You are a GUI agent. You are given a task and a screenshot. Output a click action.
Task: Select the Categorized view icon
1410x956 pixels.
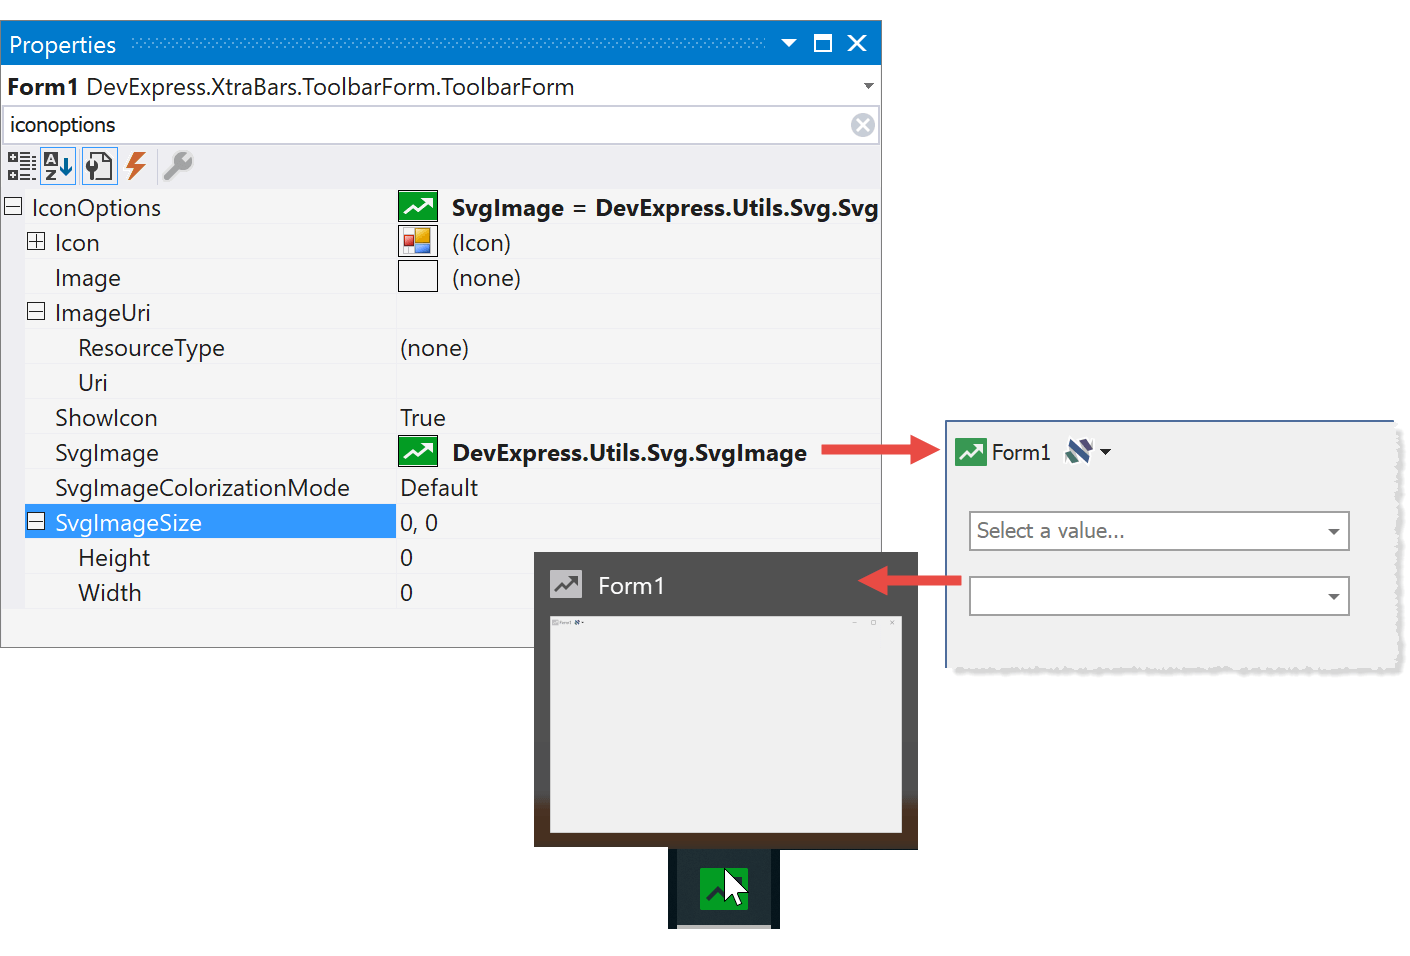click(x=21, y=166)
